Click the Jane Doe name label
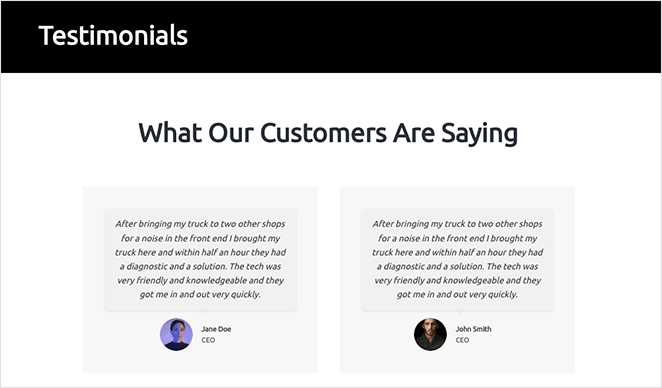The height and width of the screenshot is (388, 662). click(216, 329)
